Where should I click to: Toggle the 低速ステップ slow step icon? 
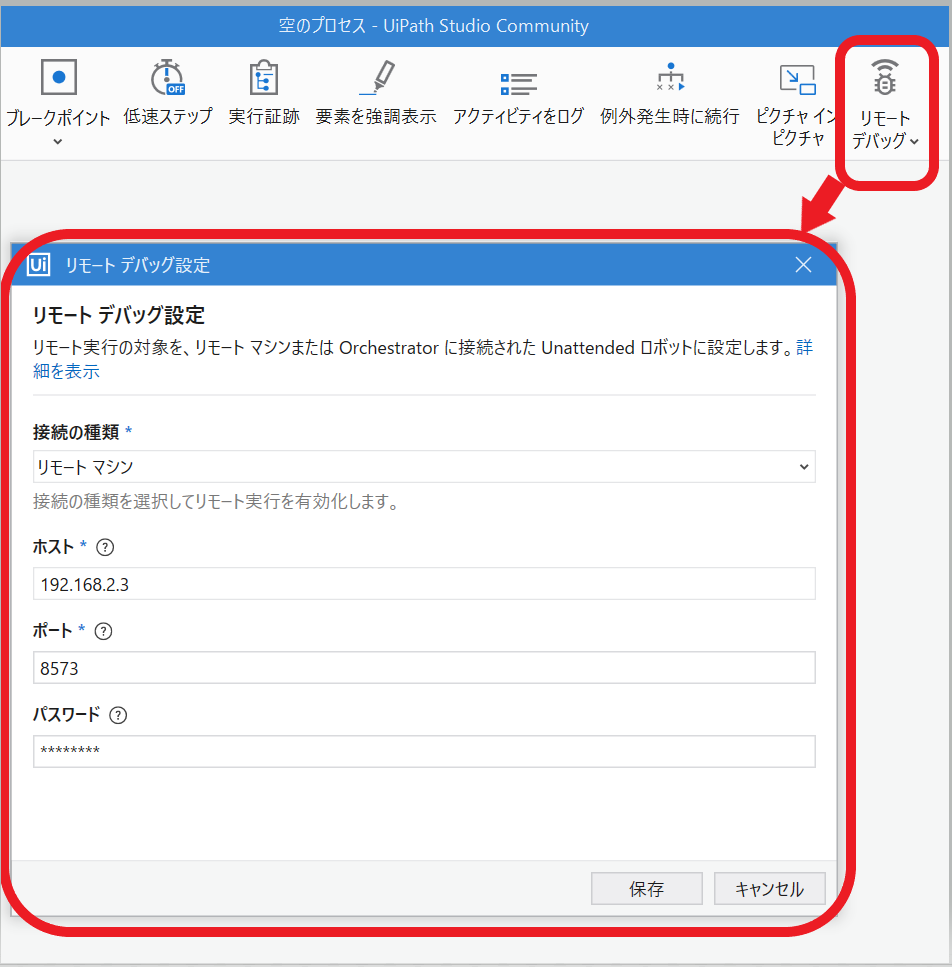tap(168, 78)
